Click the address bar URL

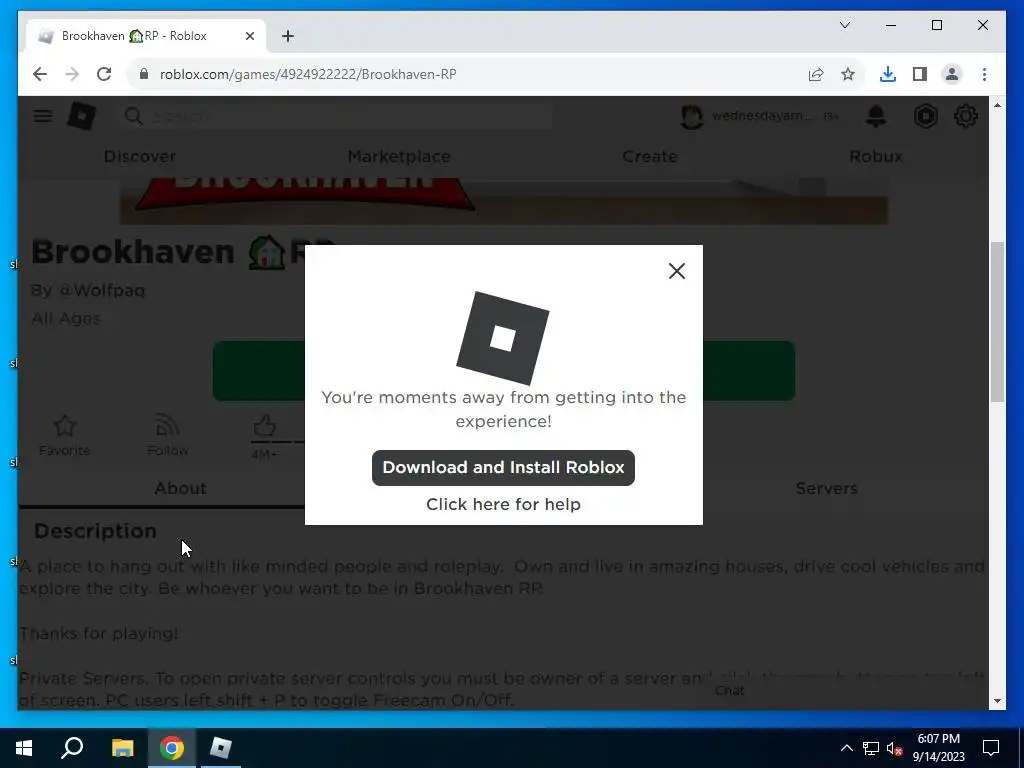click(x=308, y=74)
